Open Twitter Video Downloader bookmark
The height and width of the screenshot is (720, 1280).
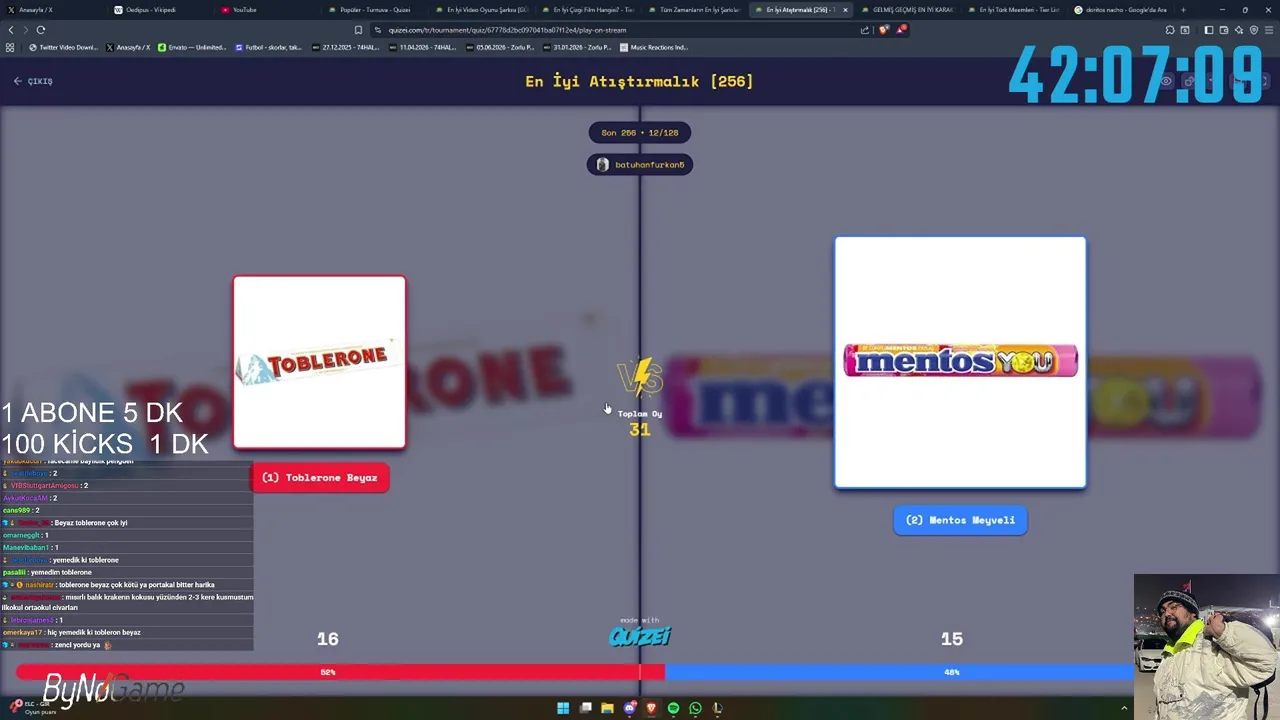click(63, 47)
